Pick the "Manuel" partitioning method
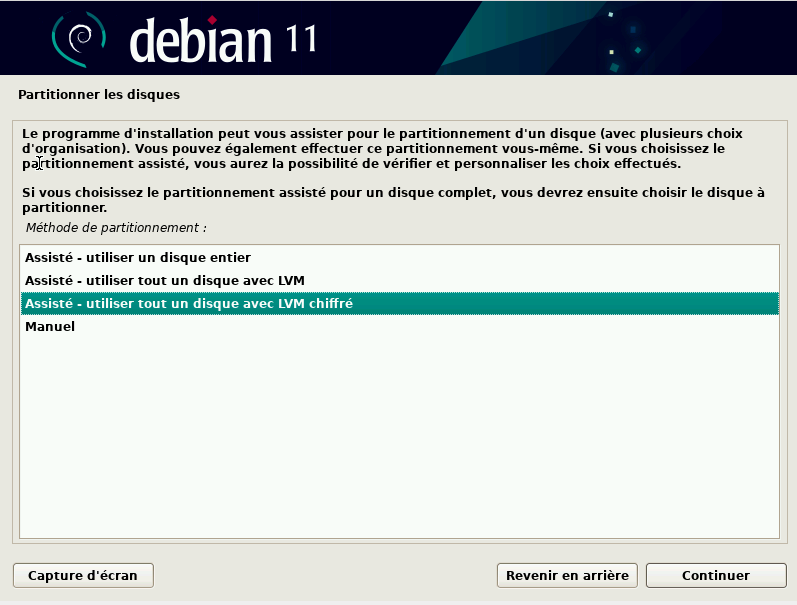Image resolution: width=797 pixels, height=605 pixels. pos(50,327)
